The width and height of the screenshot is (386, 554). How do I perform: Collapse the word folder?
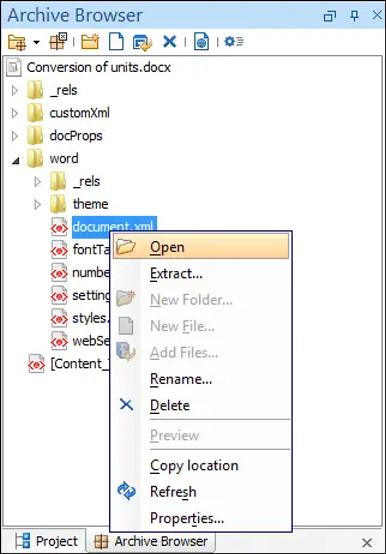tap(15, 160)
